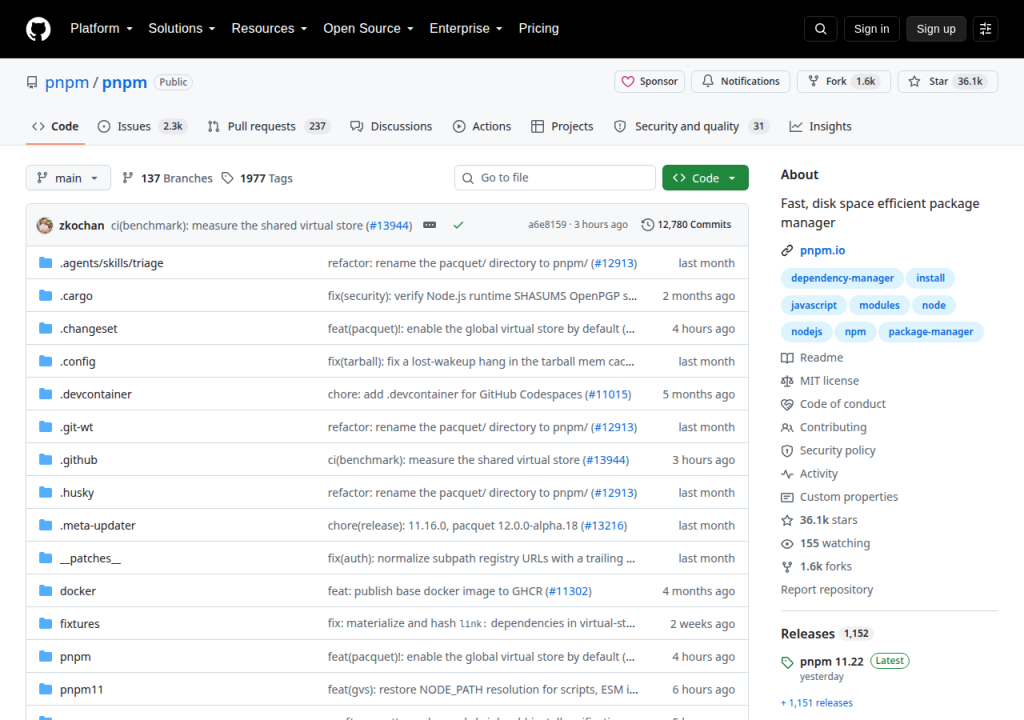The image size is (1024, 720).
Task: Click the book icon next to Readme
Action: click(787, 358)
